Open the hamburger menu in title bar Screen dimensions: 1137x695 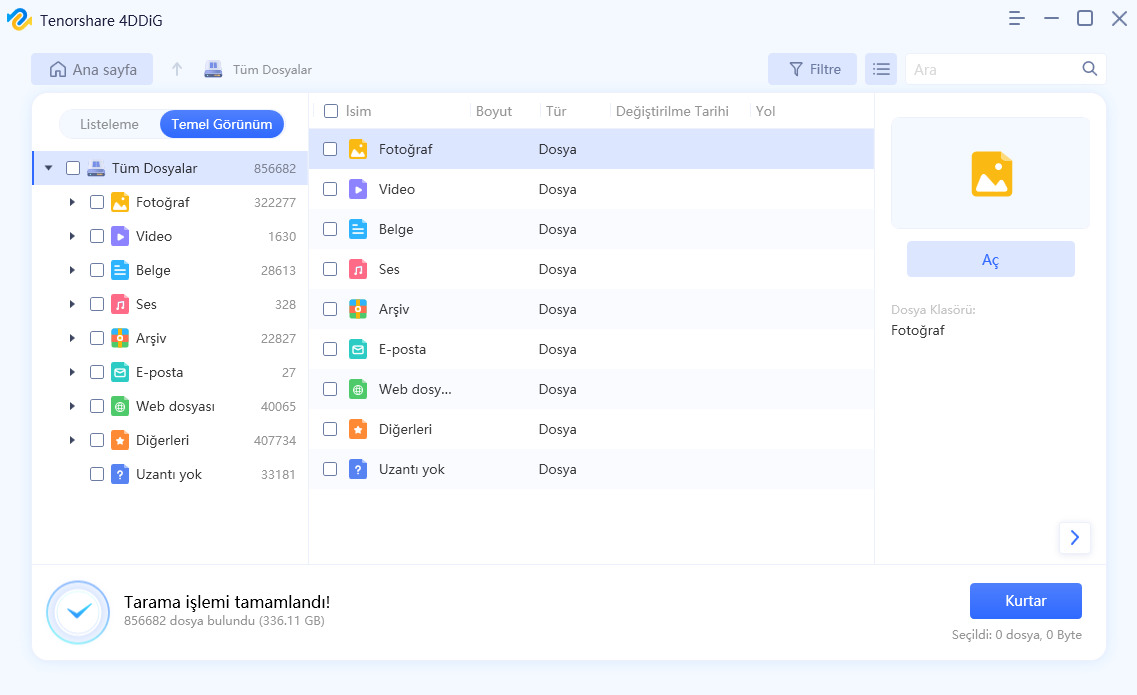(1017, 19)
